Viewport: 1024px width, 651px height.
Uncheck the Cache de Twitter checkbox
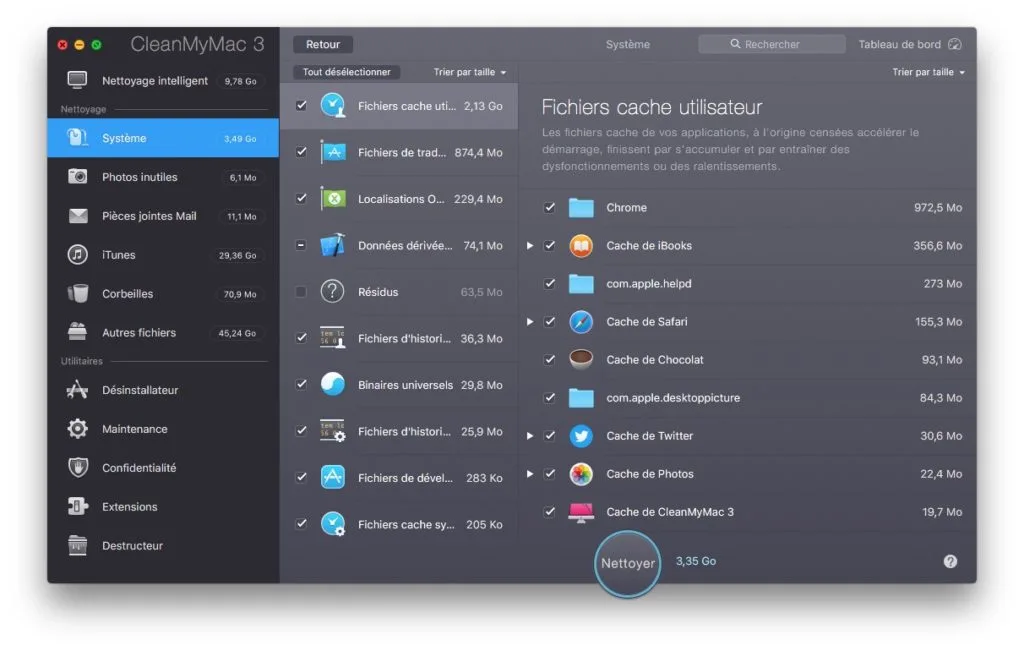pos(550,436)
